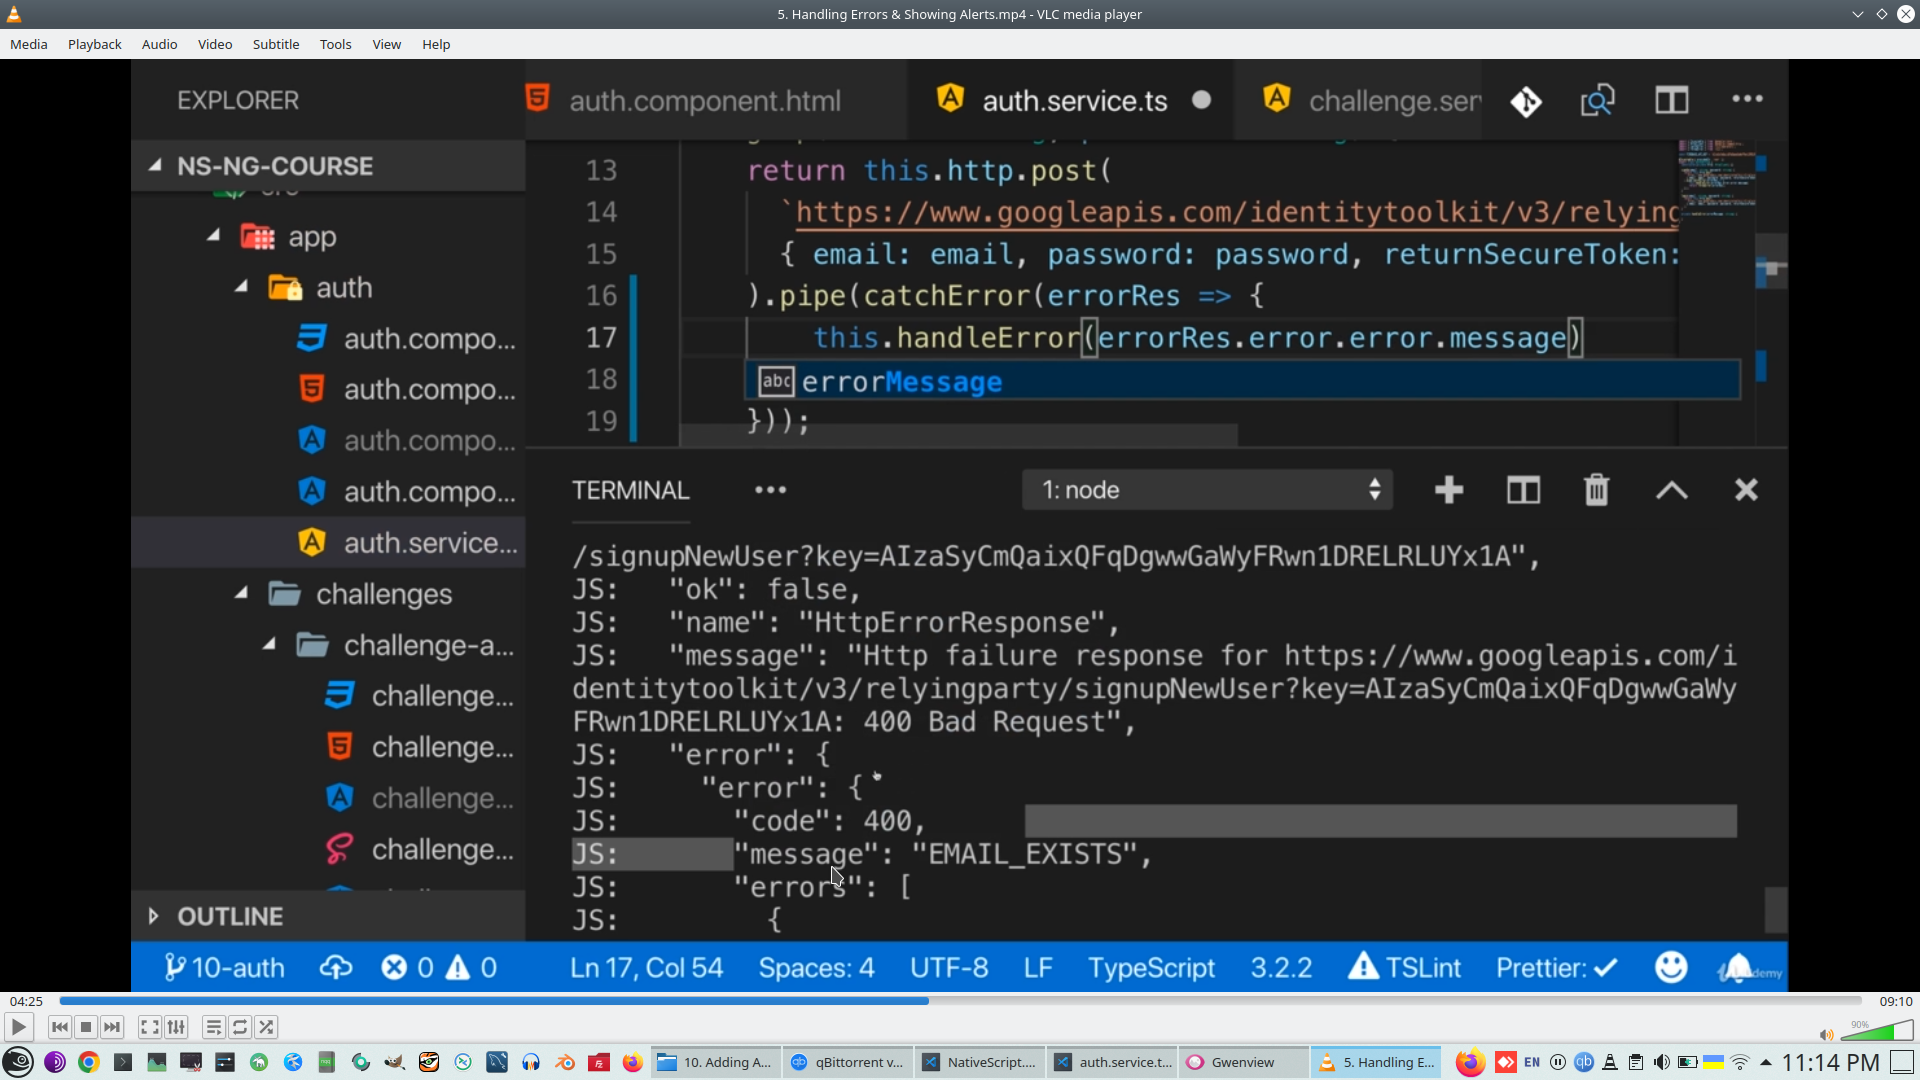Viewport: 1920px width, 1080px height.
Task: Click the elapsed time 04:25 label
Action: coord(26,1001)
